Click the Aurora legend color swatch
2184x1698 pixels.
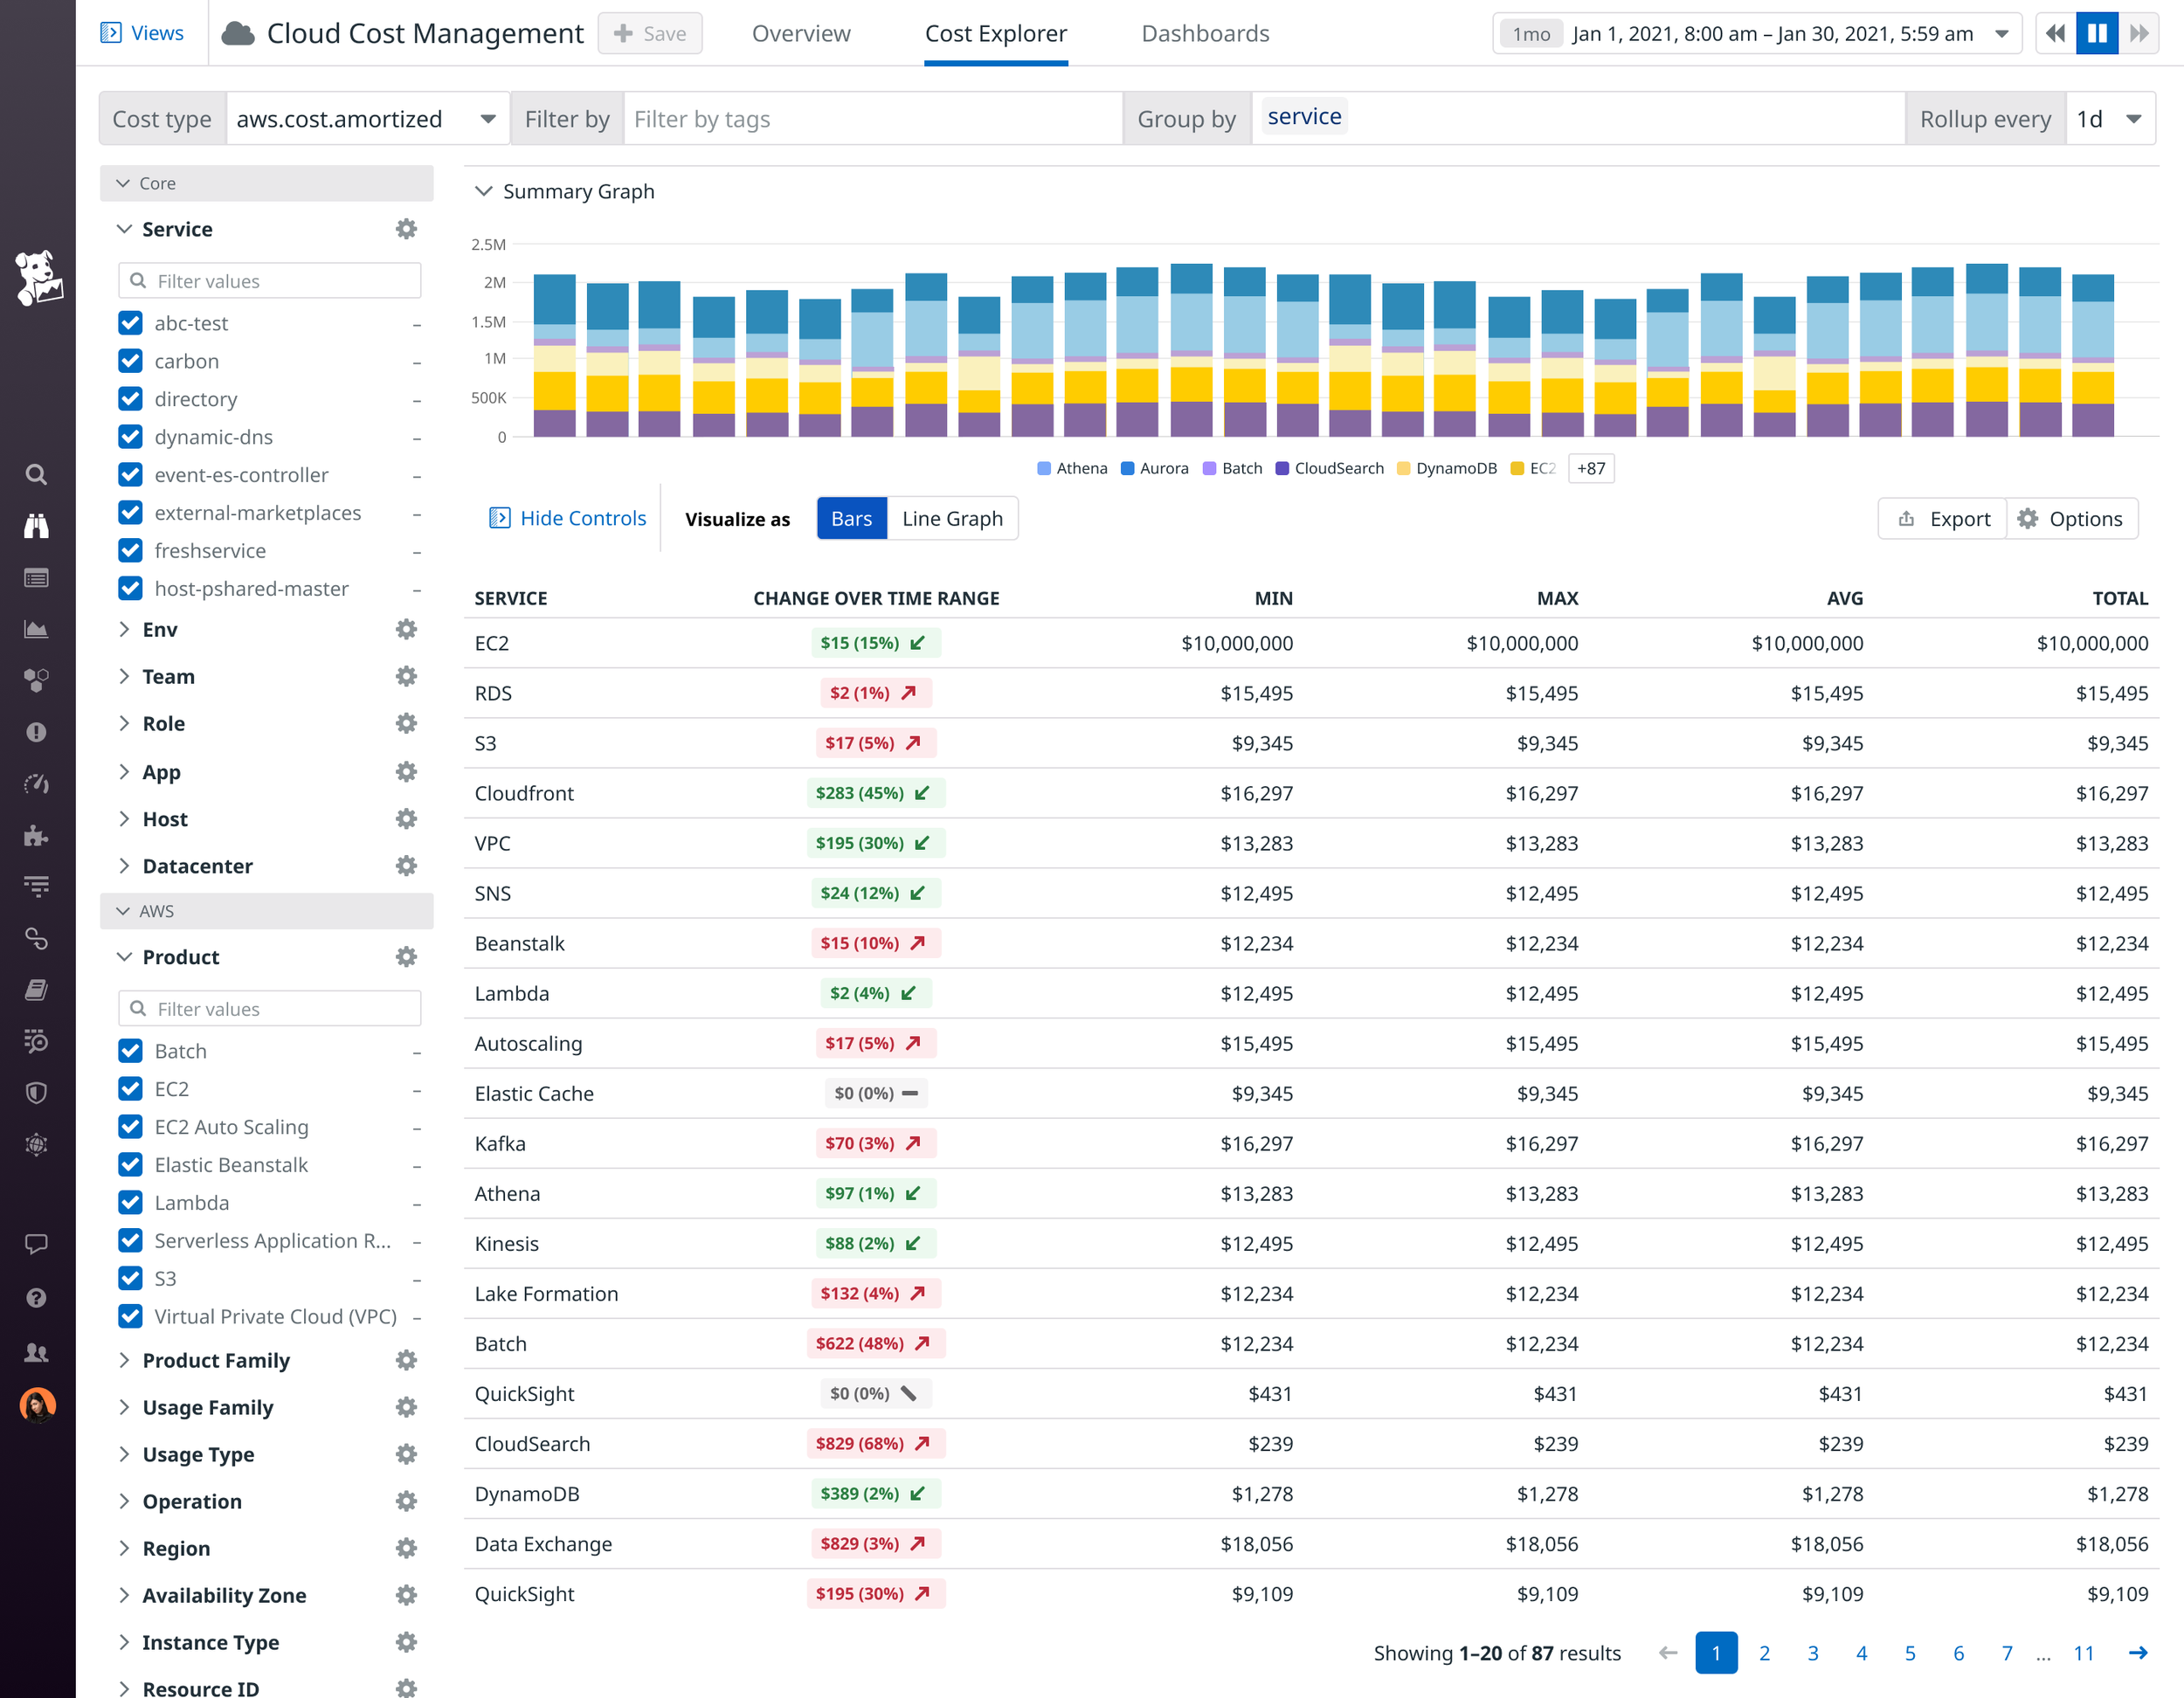(1127, 468)
